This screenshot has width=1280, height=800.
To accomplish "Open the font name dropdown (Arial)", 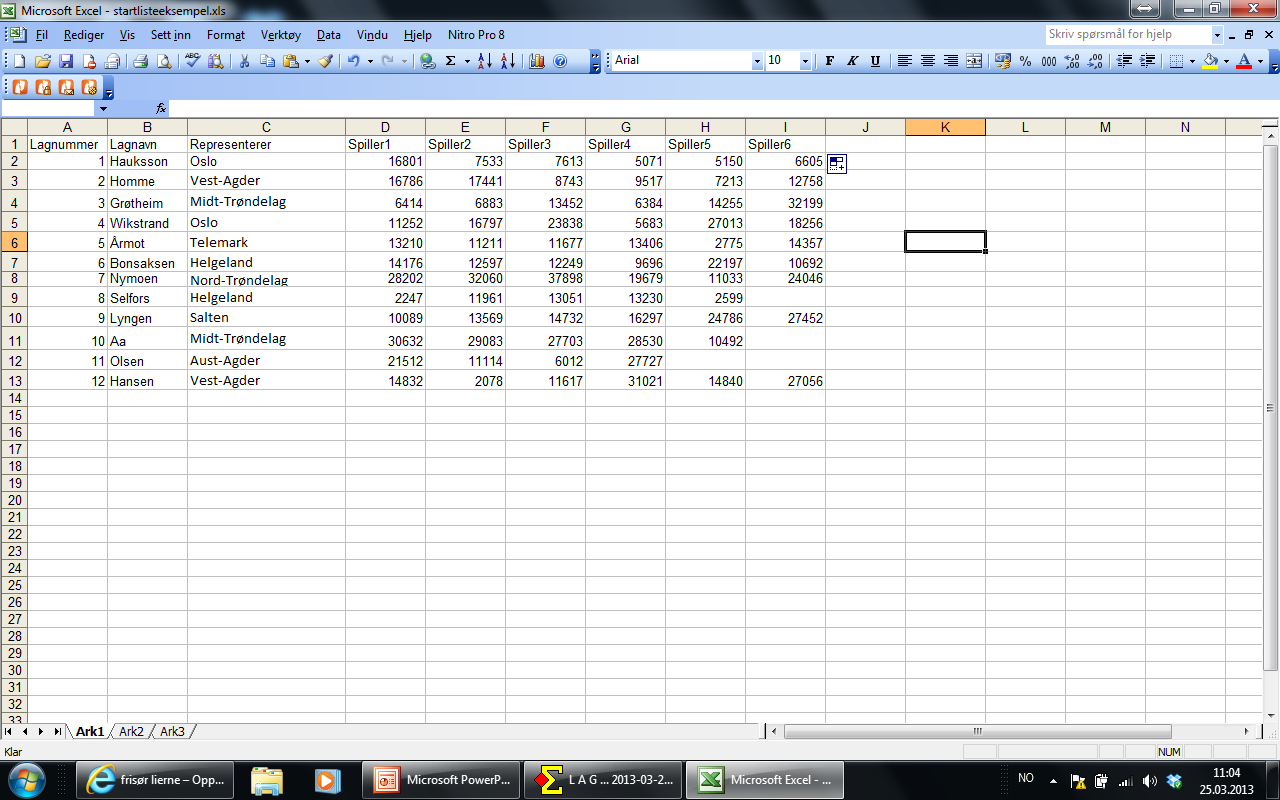I will 757,61.
